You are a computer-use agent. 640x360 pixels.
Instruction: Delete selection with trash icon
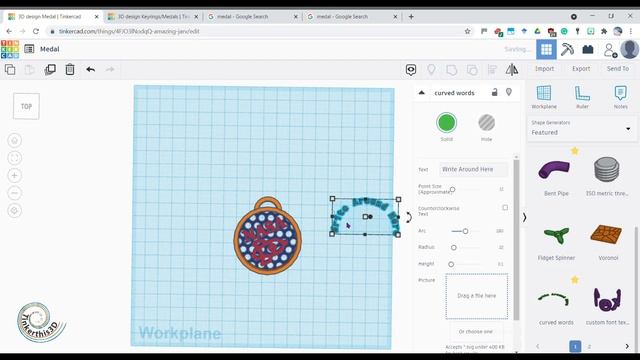click(70, 69)
